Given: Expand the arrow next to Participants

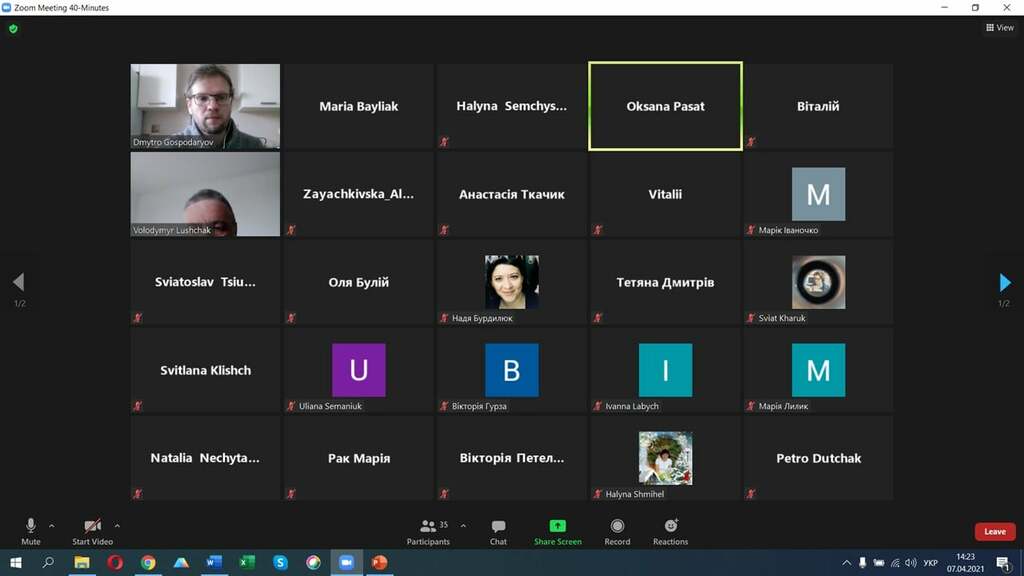Looking at the screenshot, I should pyautogui.click(x=463, y=526).
